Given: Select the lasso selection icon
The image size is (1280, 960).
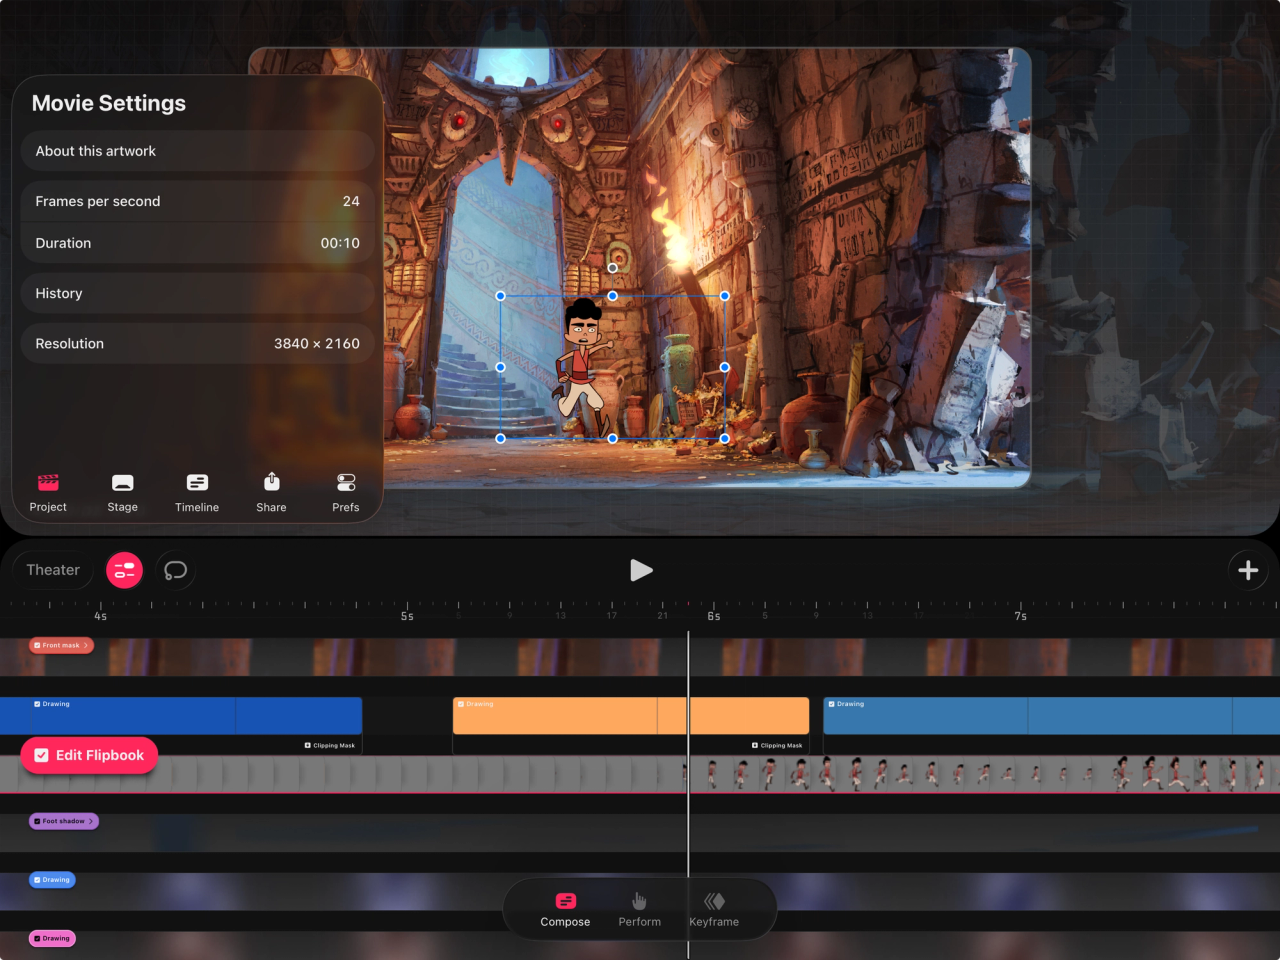Looking at the screenshot, I should pos(175,570).
